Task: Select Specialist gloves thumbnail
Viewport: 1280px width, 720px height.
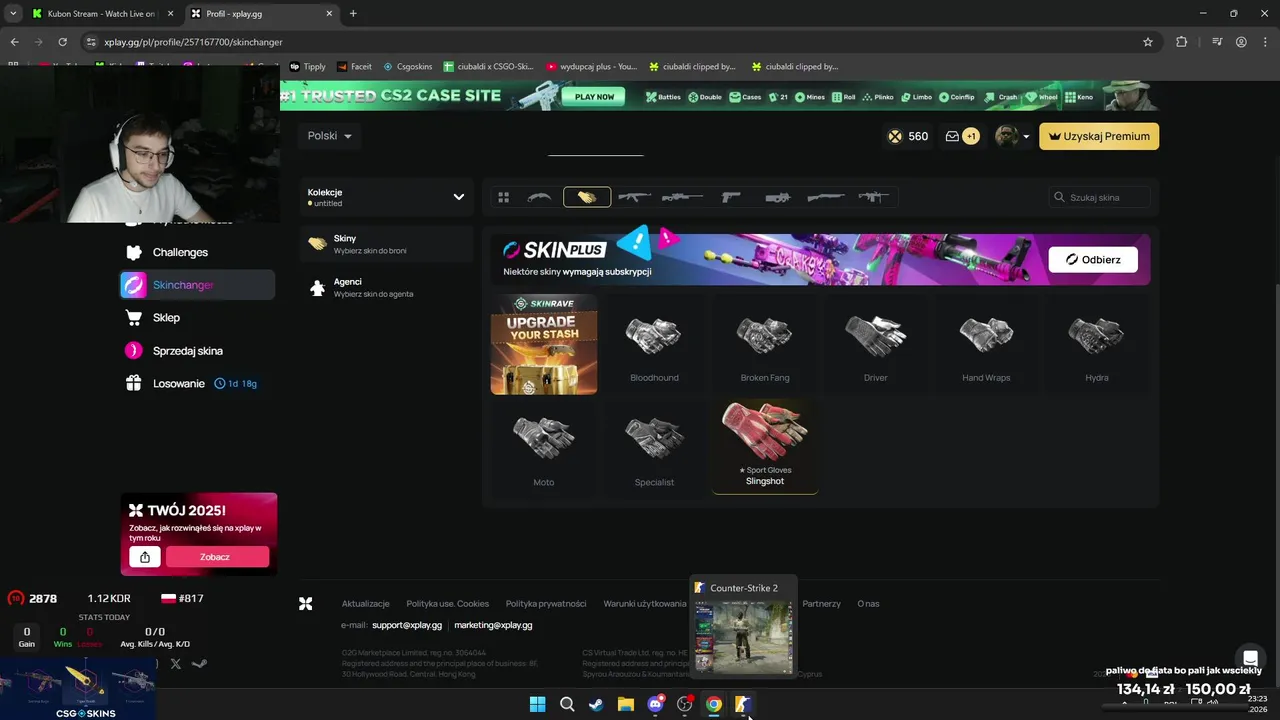Action: (654, 448)
